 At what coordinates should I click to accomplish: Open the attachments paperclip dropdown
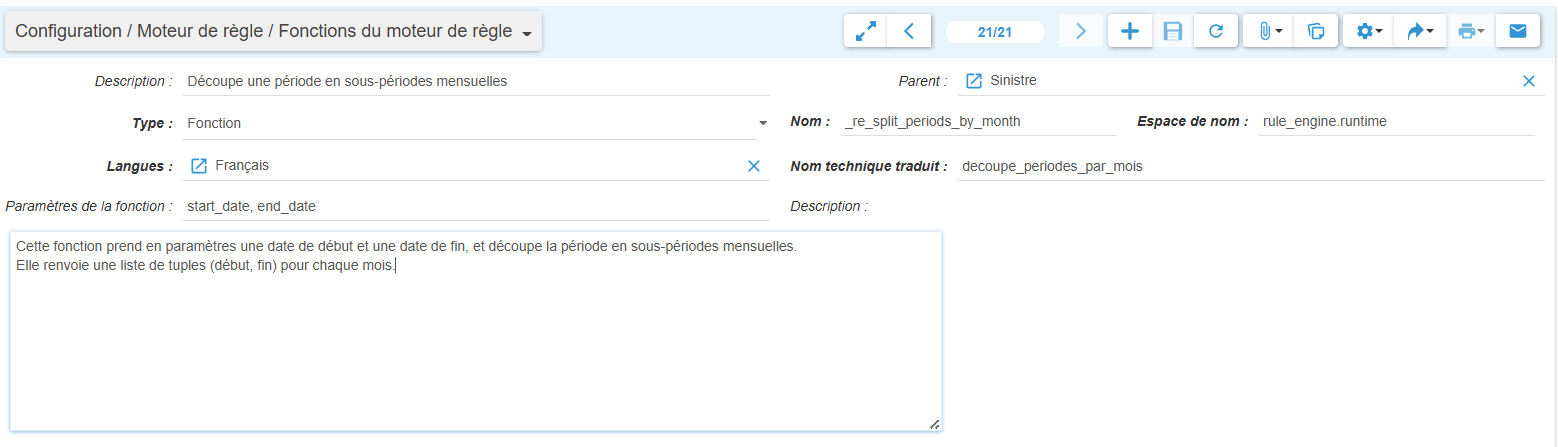point(1268,31)
